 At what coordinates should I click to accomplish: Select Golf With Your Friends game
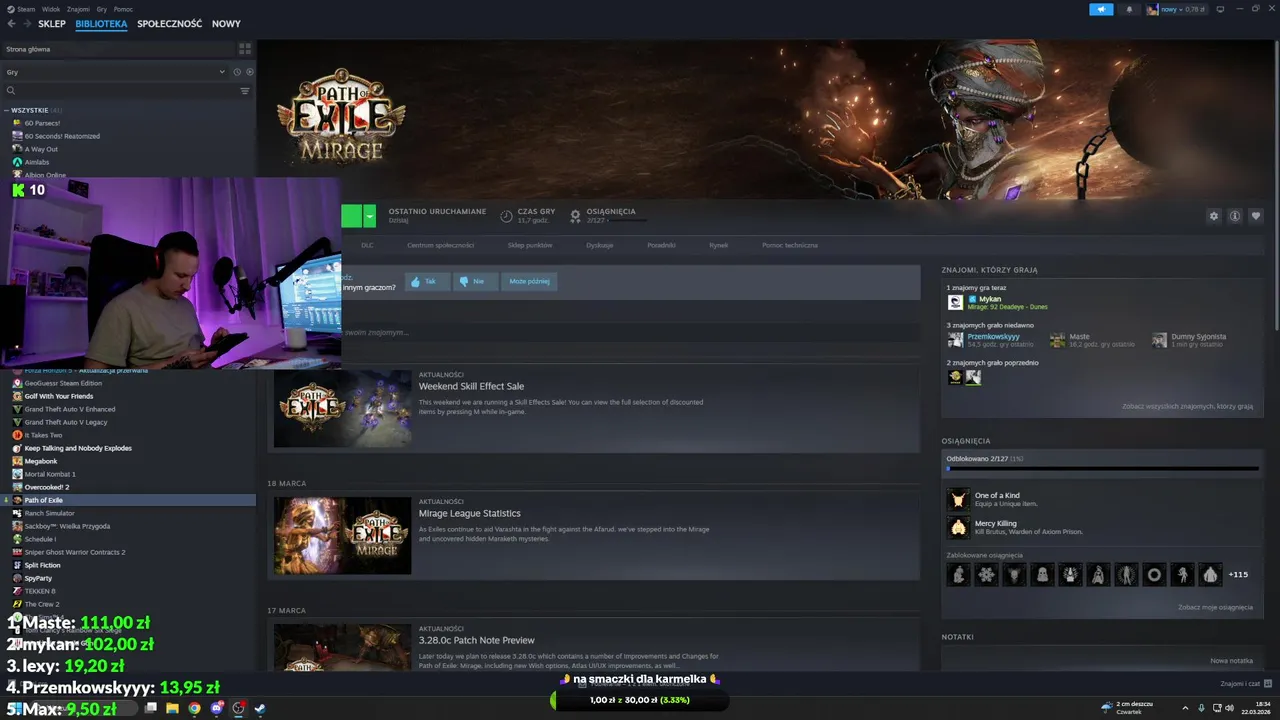(58, 396)
